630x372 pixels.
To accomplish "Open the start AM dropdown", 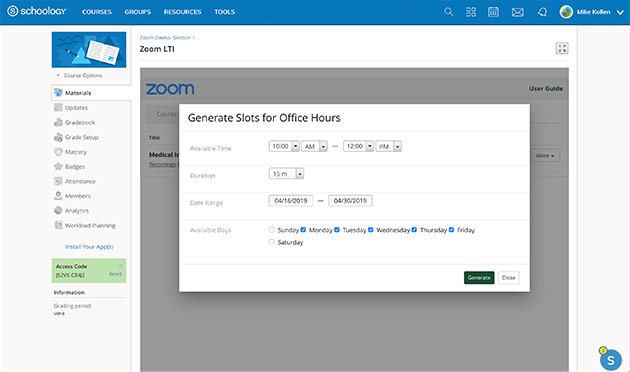I will click(x=315, y=146).
